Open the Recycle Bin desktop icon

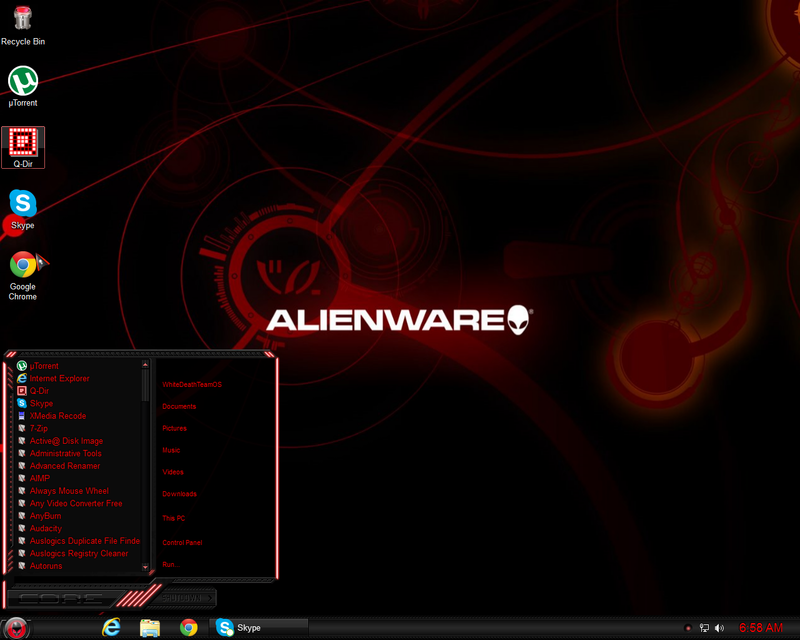(22, 26)
